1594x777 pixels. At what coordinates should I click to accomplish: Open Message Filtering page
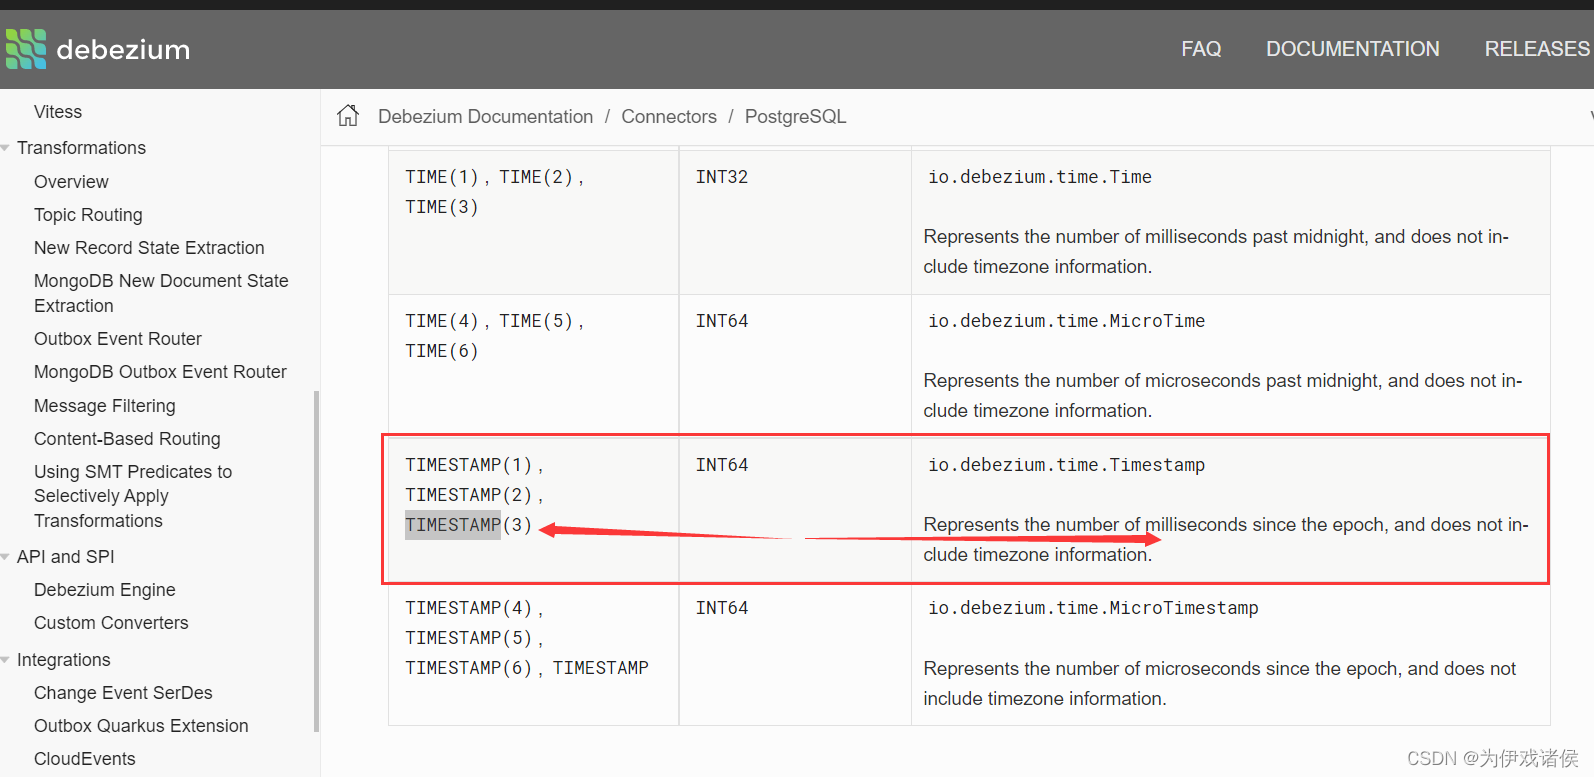(x=105, y=406)
